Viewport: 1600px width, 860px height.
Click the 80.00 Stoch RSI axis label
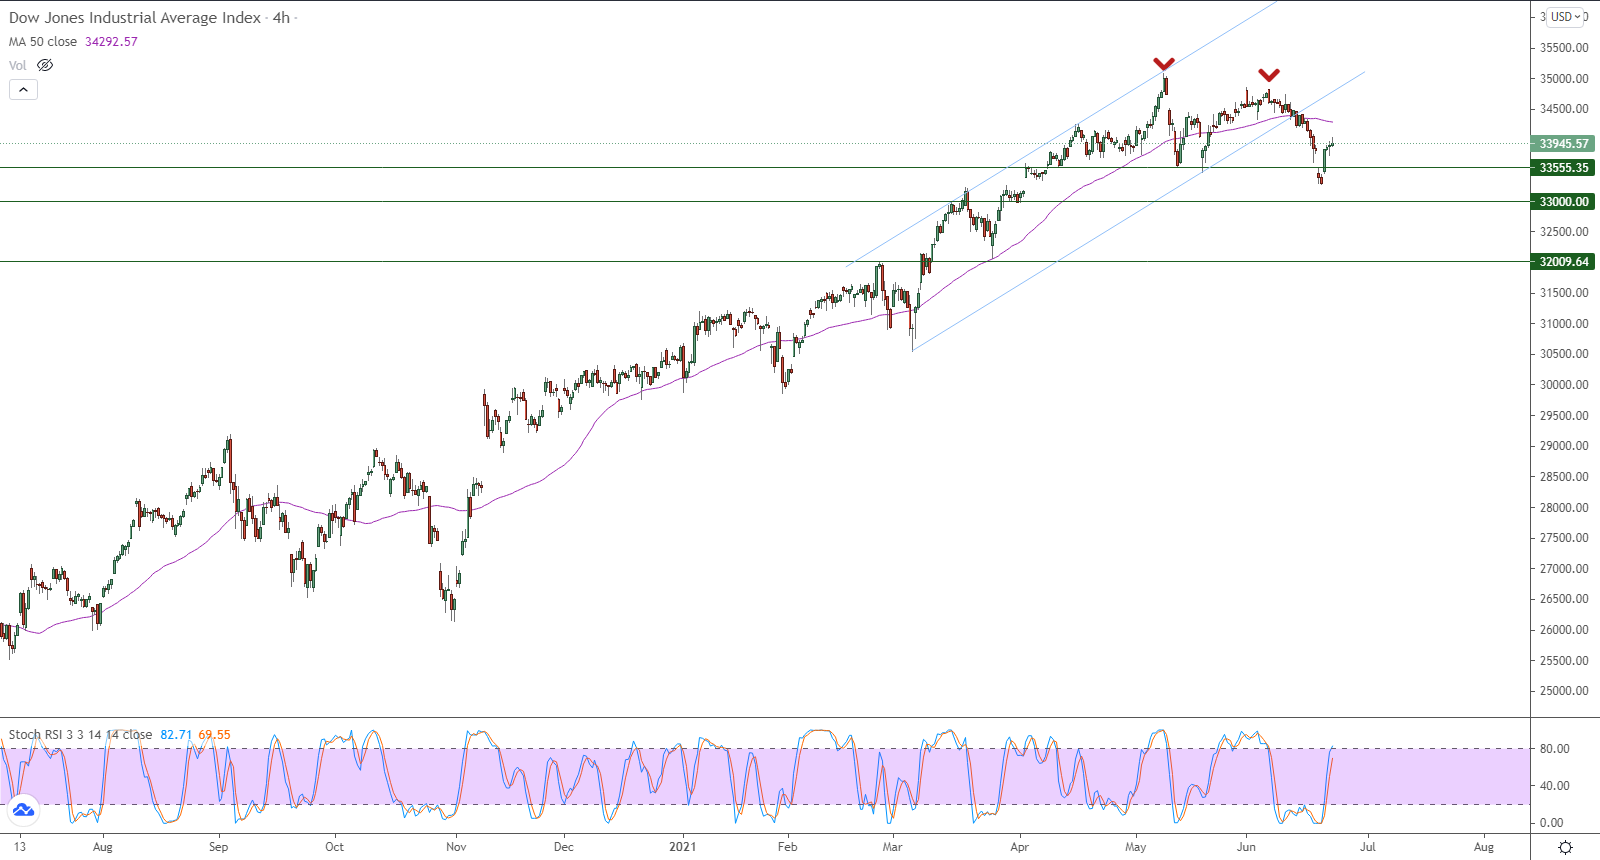point(1553,749)
